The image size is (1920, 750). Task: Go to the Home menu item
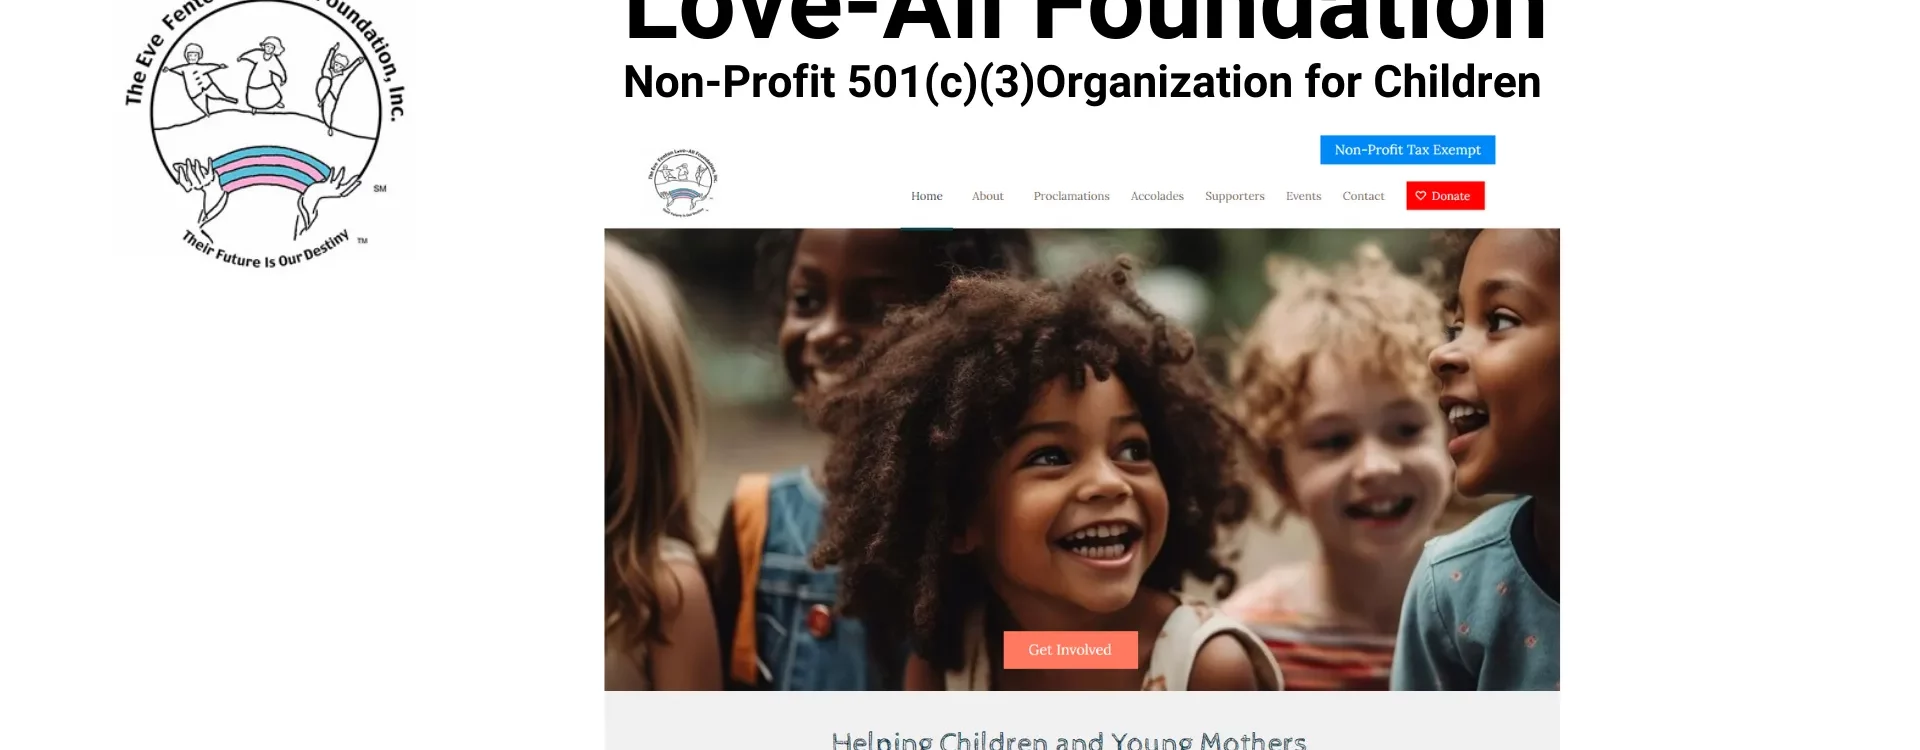[926, 196]
